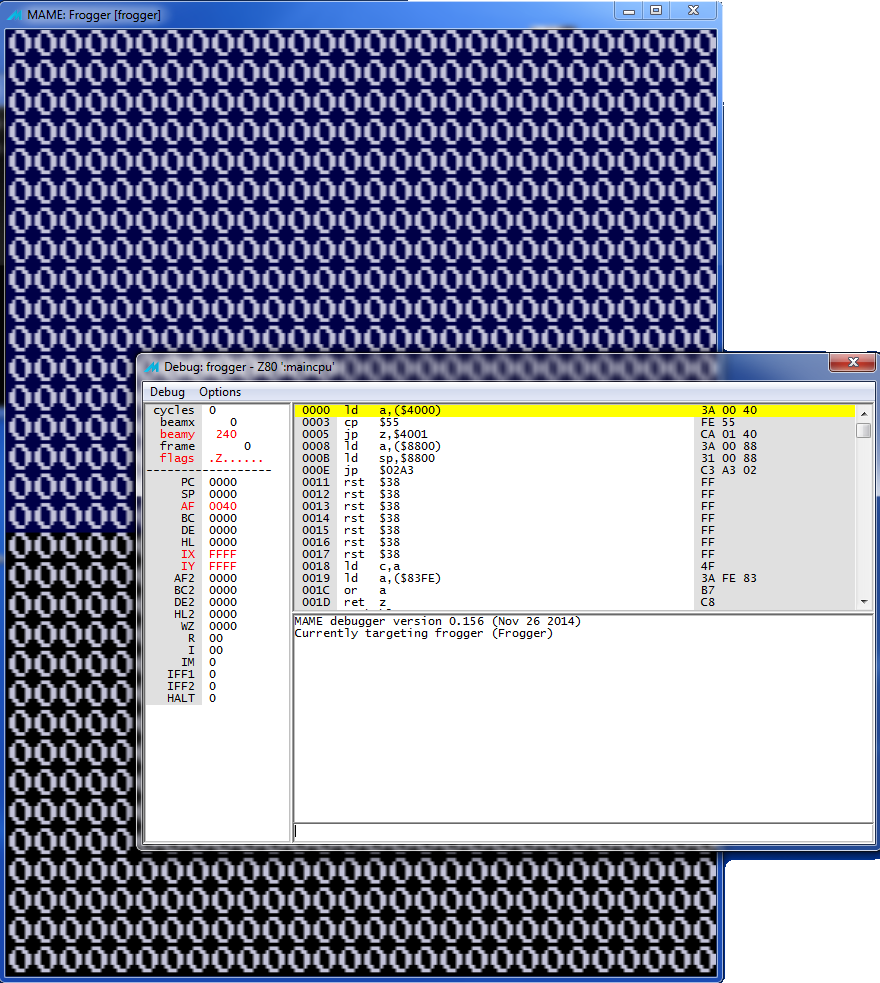The image size is (880, 983).
Task: Click the WZ register label
Action: pyautogui.click(x=188, y=626)
